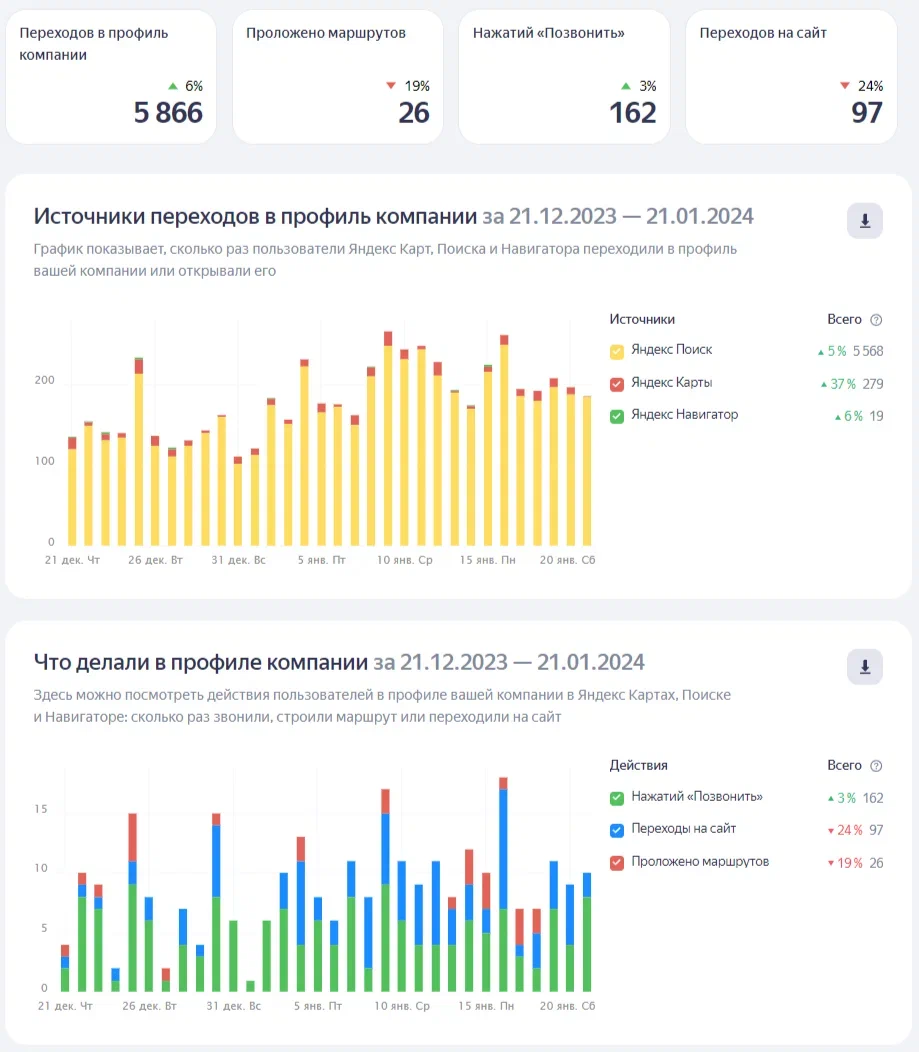Click green up arrow in Переходов в профиль card
The width and height of the screenshot is (919, 1052).
click(172, 86)
